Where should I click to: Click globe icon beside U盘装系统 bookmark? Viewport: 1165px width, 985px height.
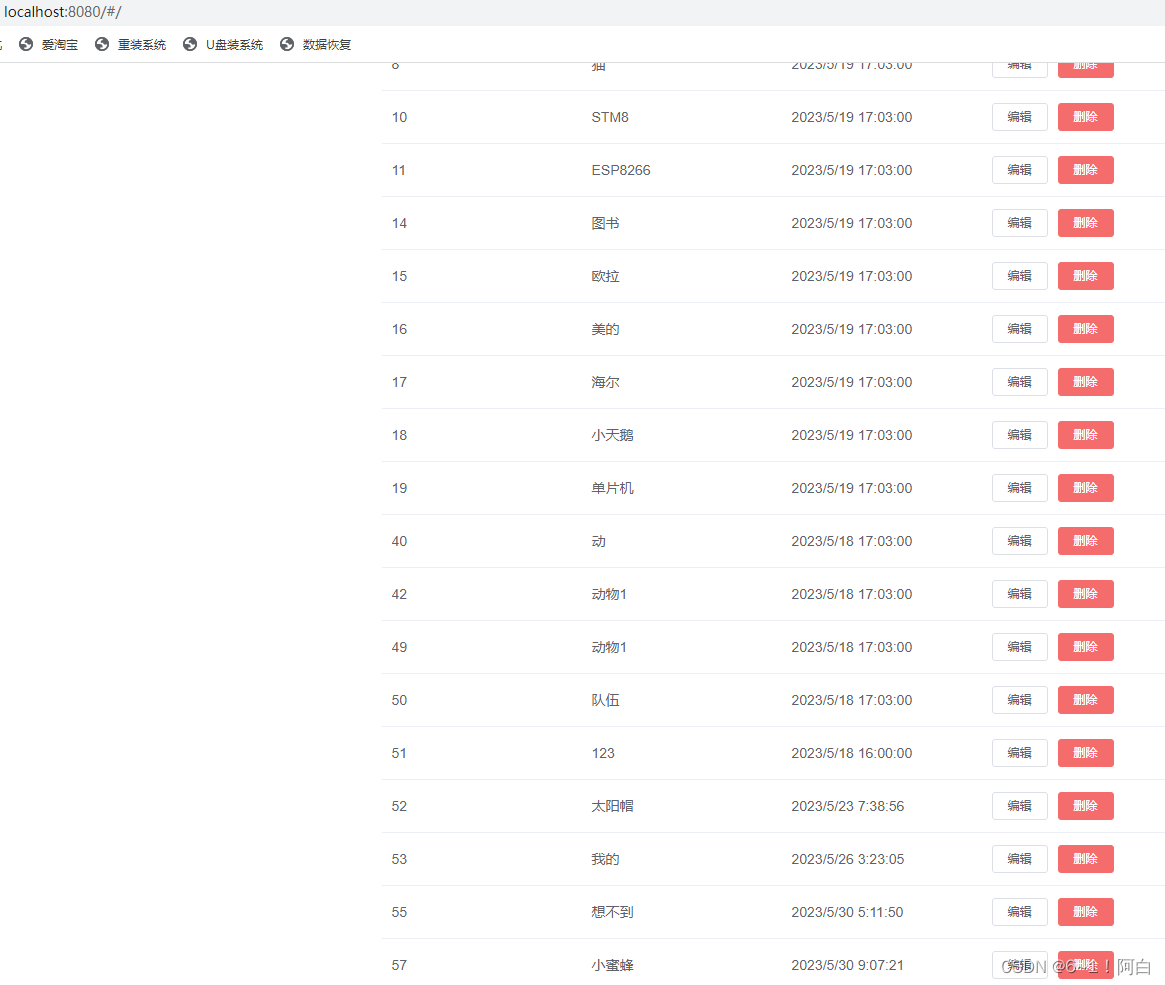click(190, 45)
